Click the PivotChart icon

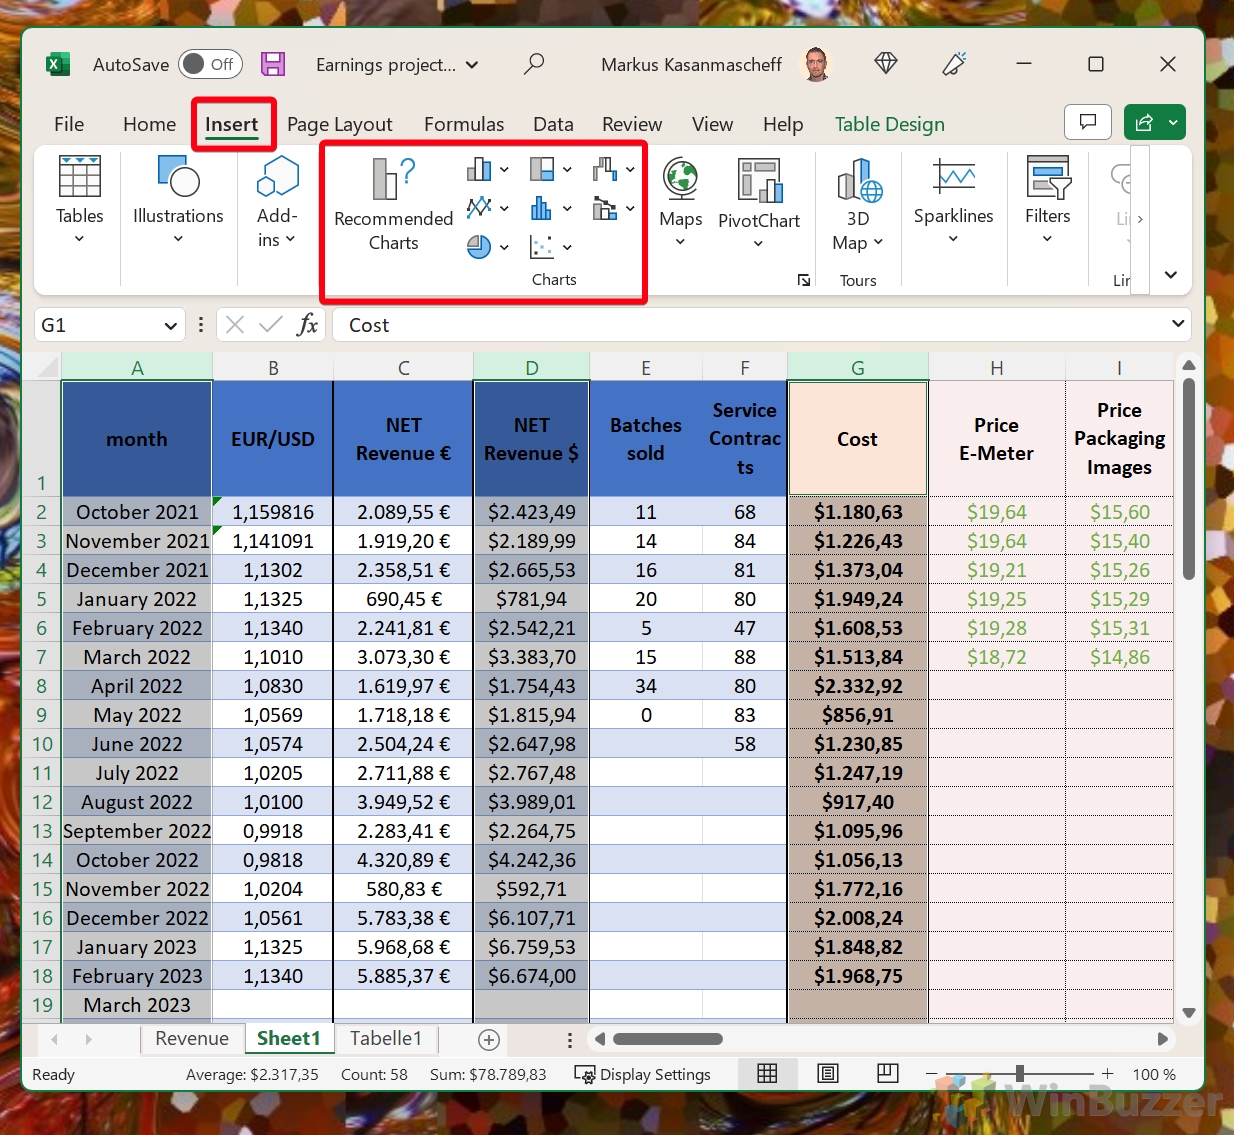coord(759,181)
